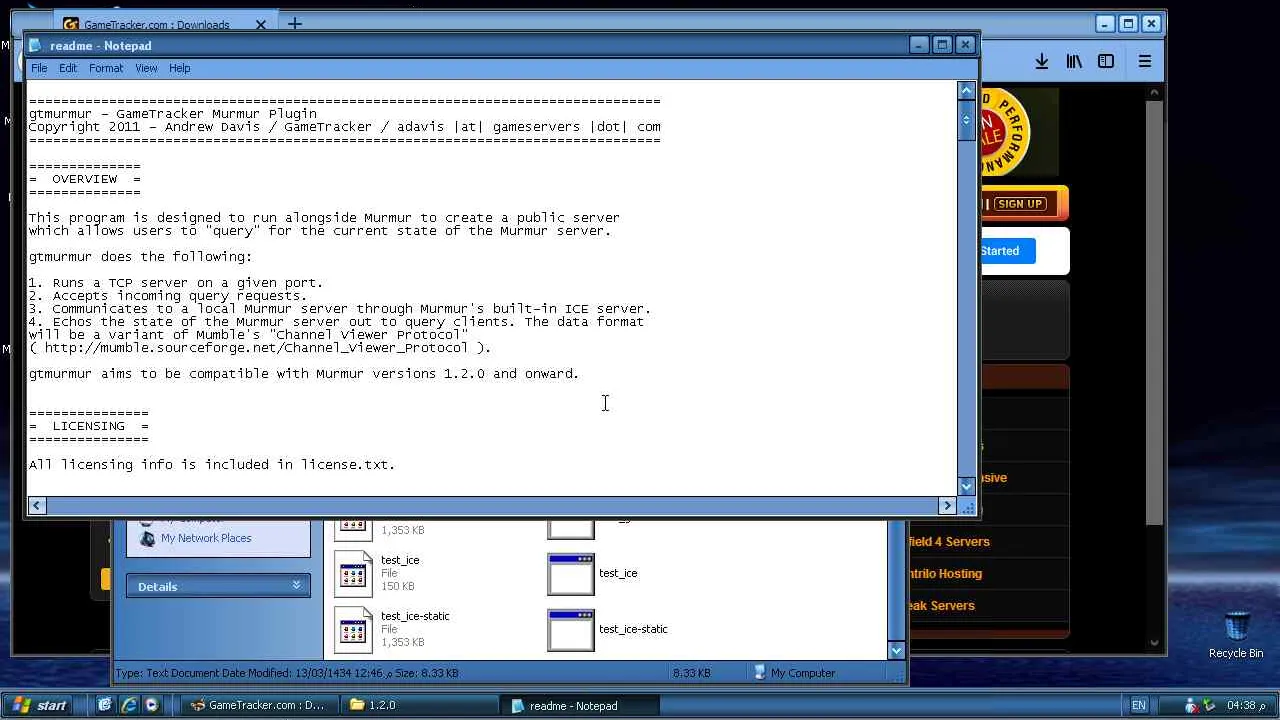Launch Internet Explorer from quick launch
The height and width of the screenshot is (720, 1280).
click(x=128, y=705)
